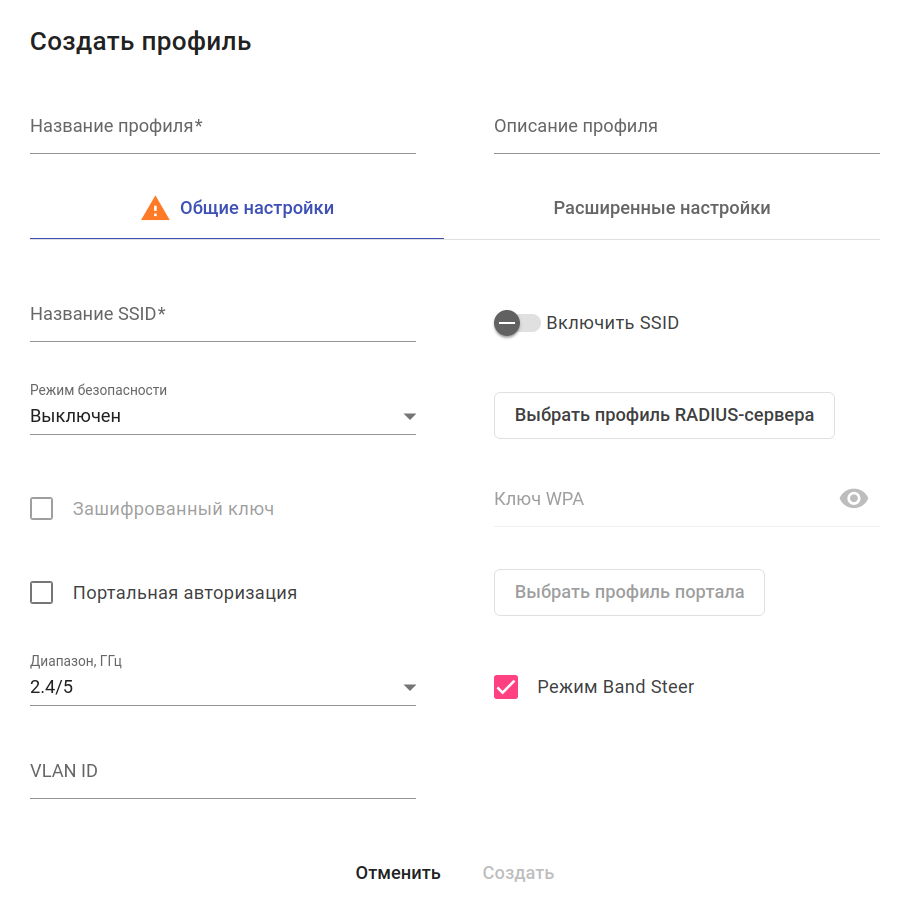Click the Описание профиля text field
The image size is (910, 906).
click(x=686, y=127)
